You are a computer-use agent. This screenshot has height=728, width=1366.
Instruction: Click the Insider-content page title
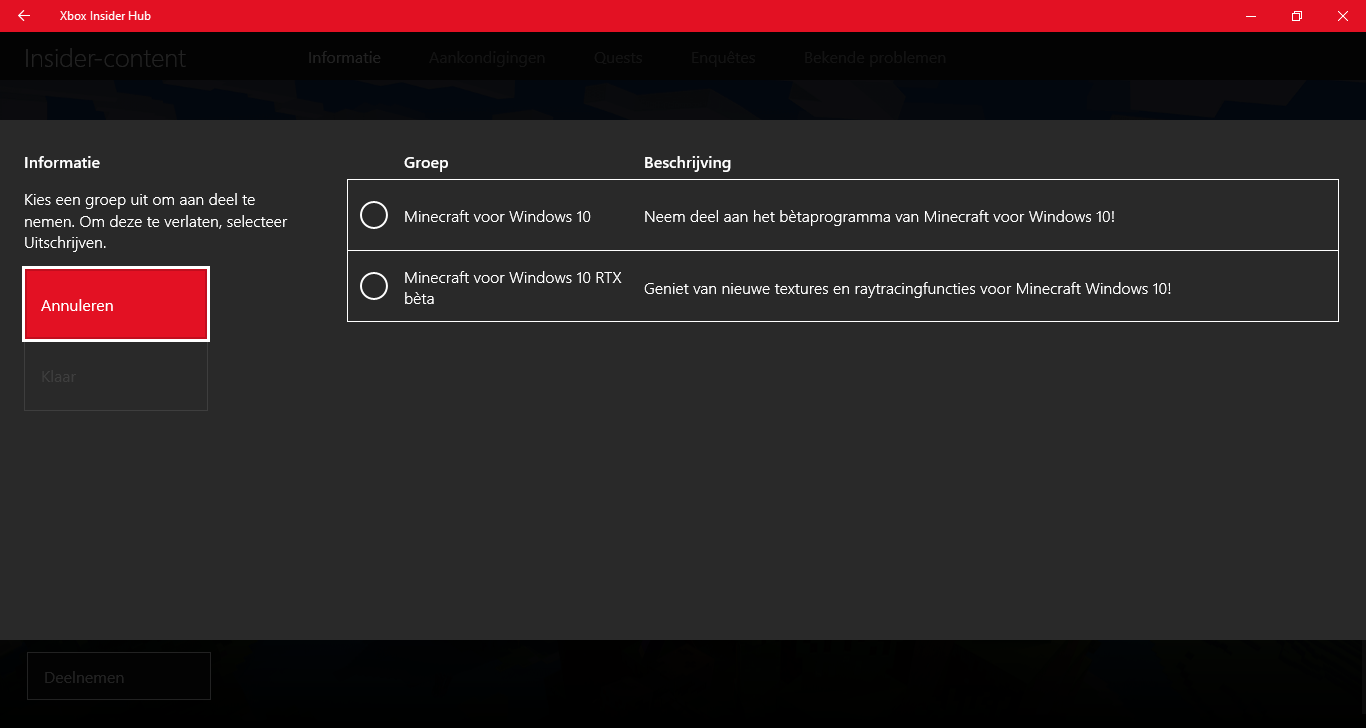click(x=105, y=58)
